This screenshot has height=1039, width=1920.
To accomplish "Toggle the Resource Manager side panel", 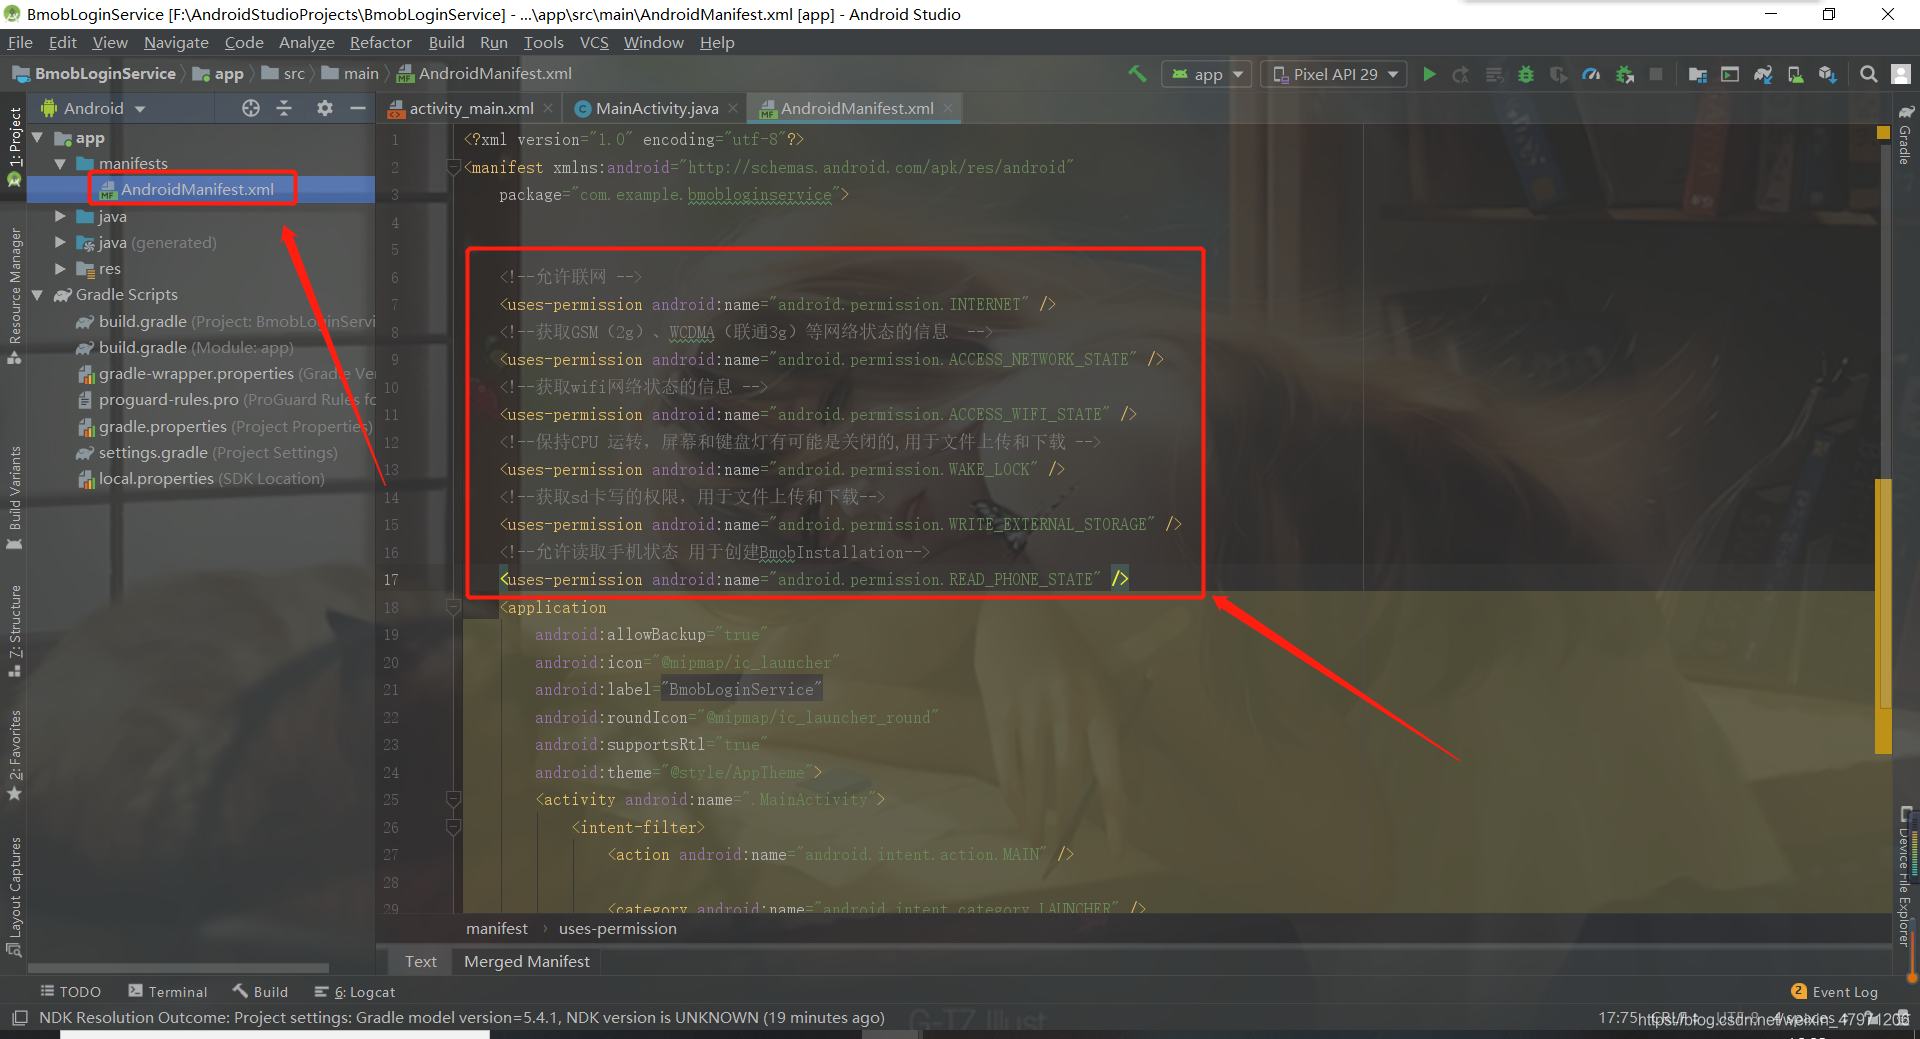I will tap(14, 296).
